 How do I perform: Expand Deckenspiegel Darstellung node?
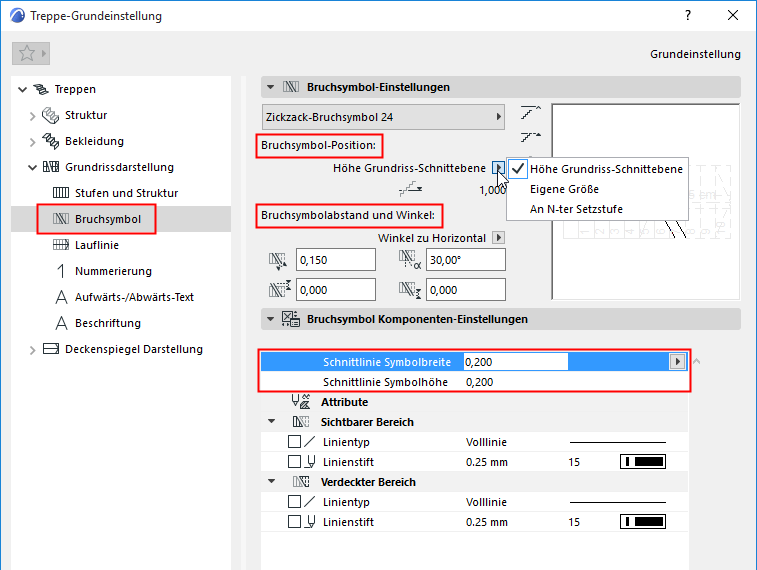click(32, 350)
